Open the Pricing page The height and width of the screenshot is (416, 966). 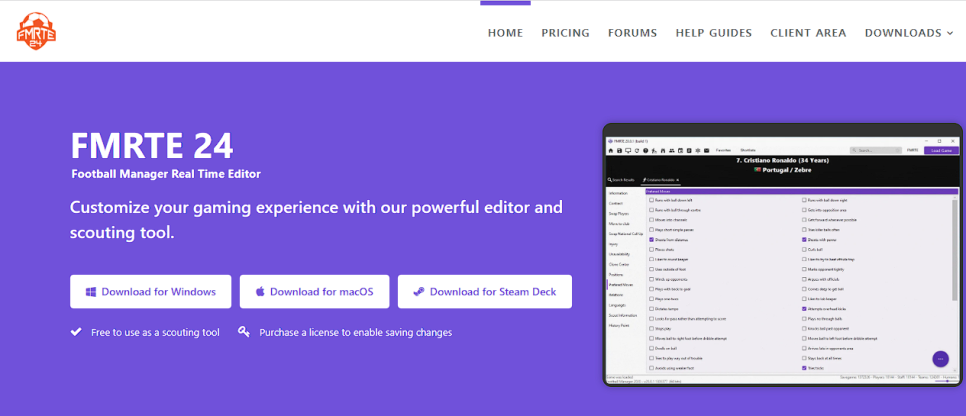pos(565,33)
